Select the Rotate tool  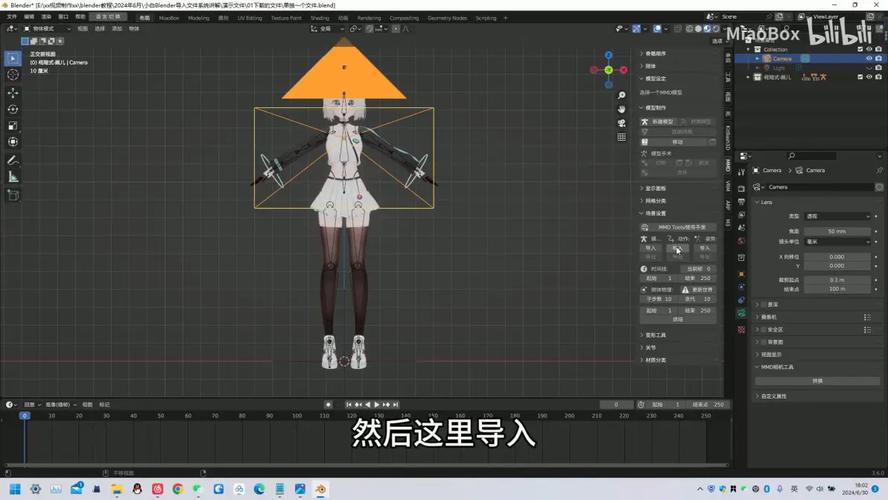(x=13, y=109)
